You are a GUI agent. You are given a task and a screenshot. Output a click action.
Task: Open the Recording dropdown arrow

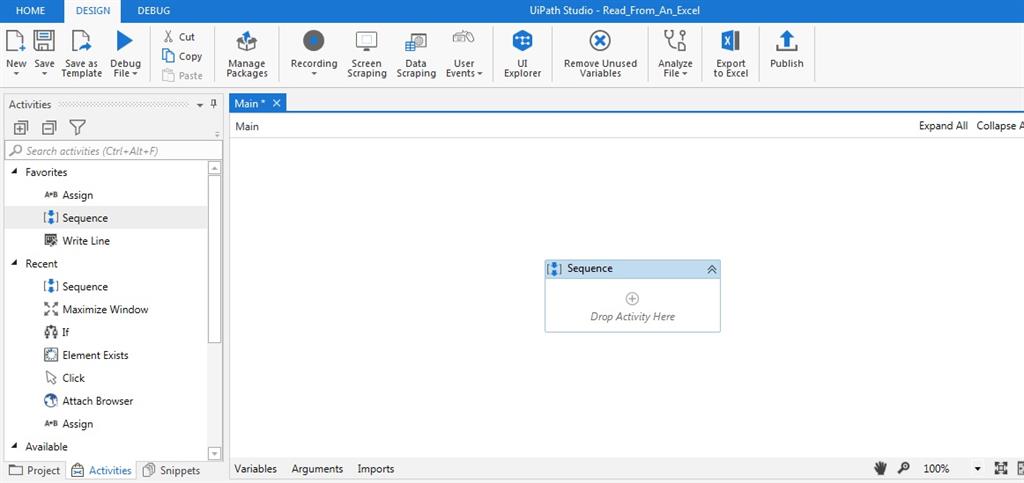coord(313,74)
